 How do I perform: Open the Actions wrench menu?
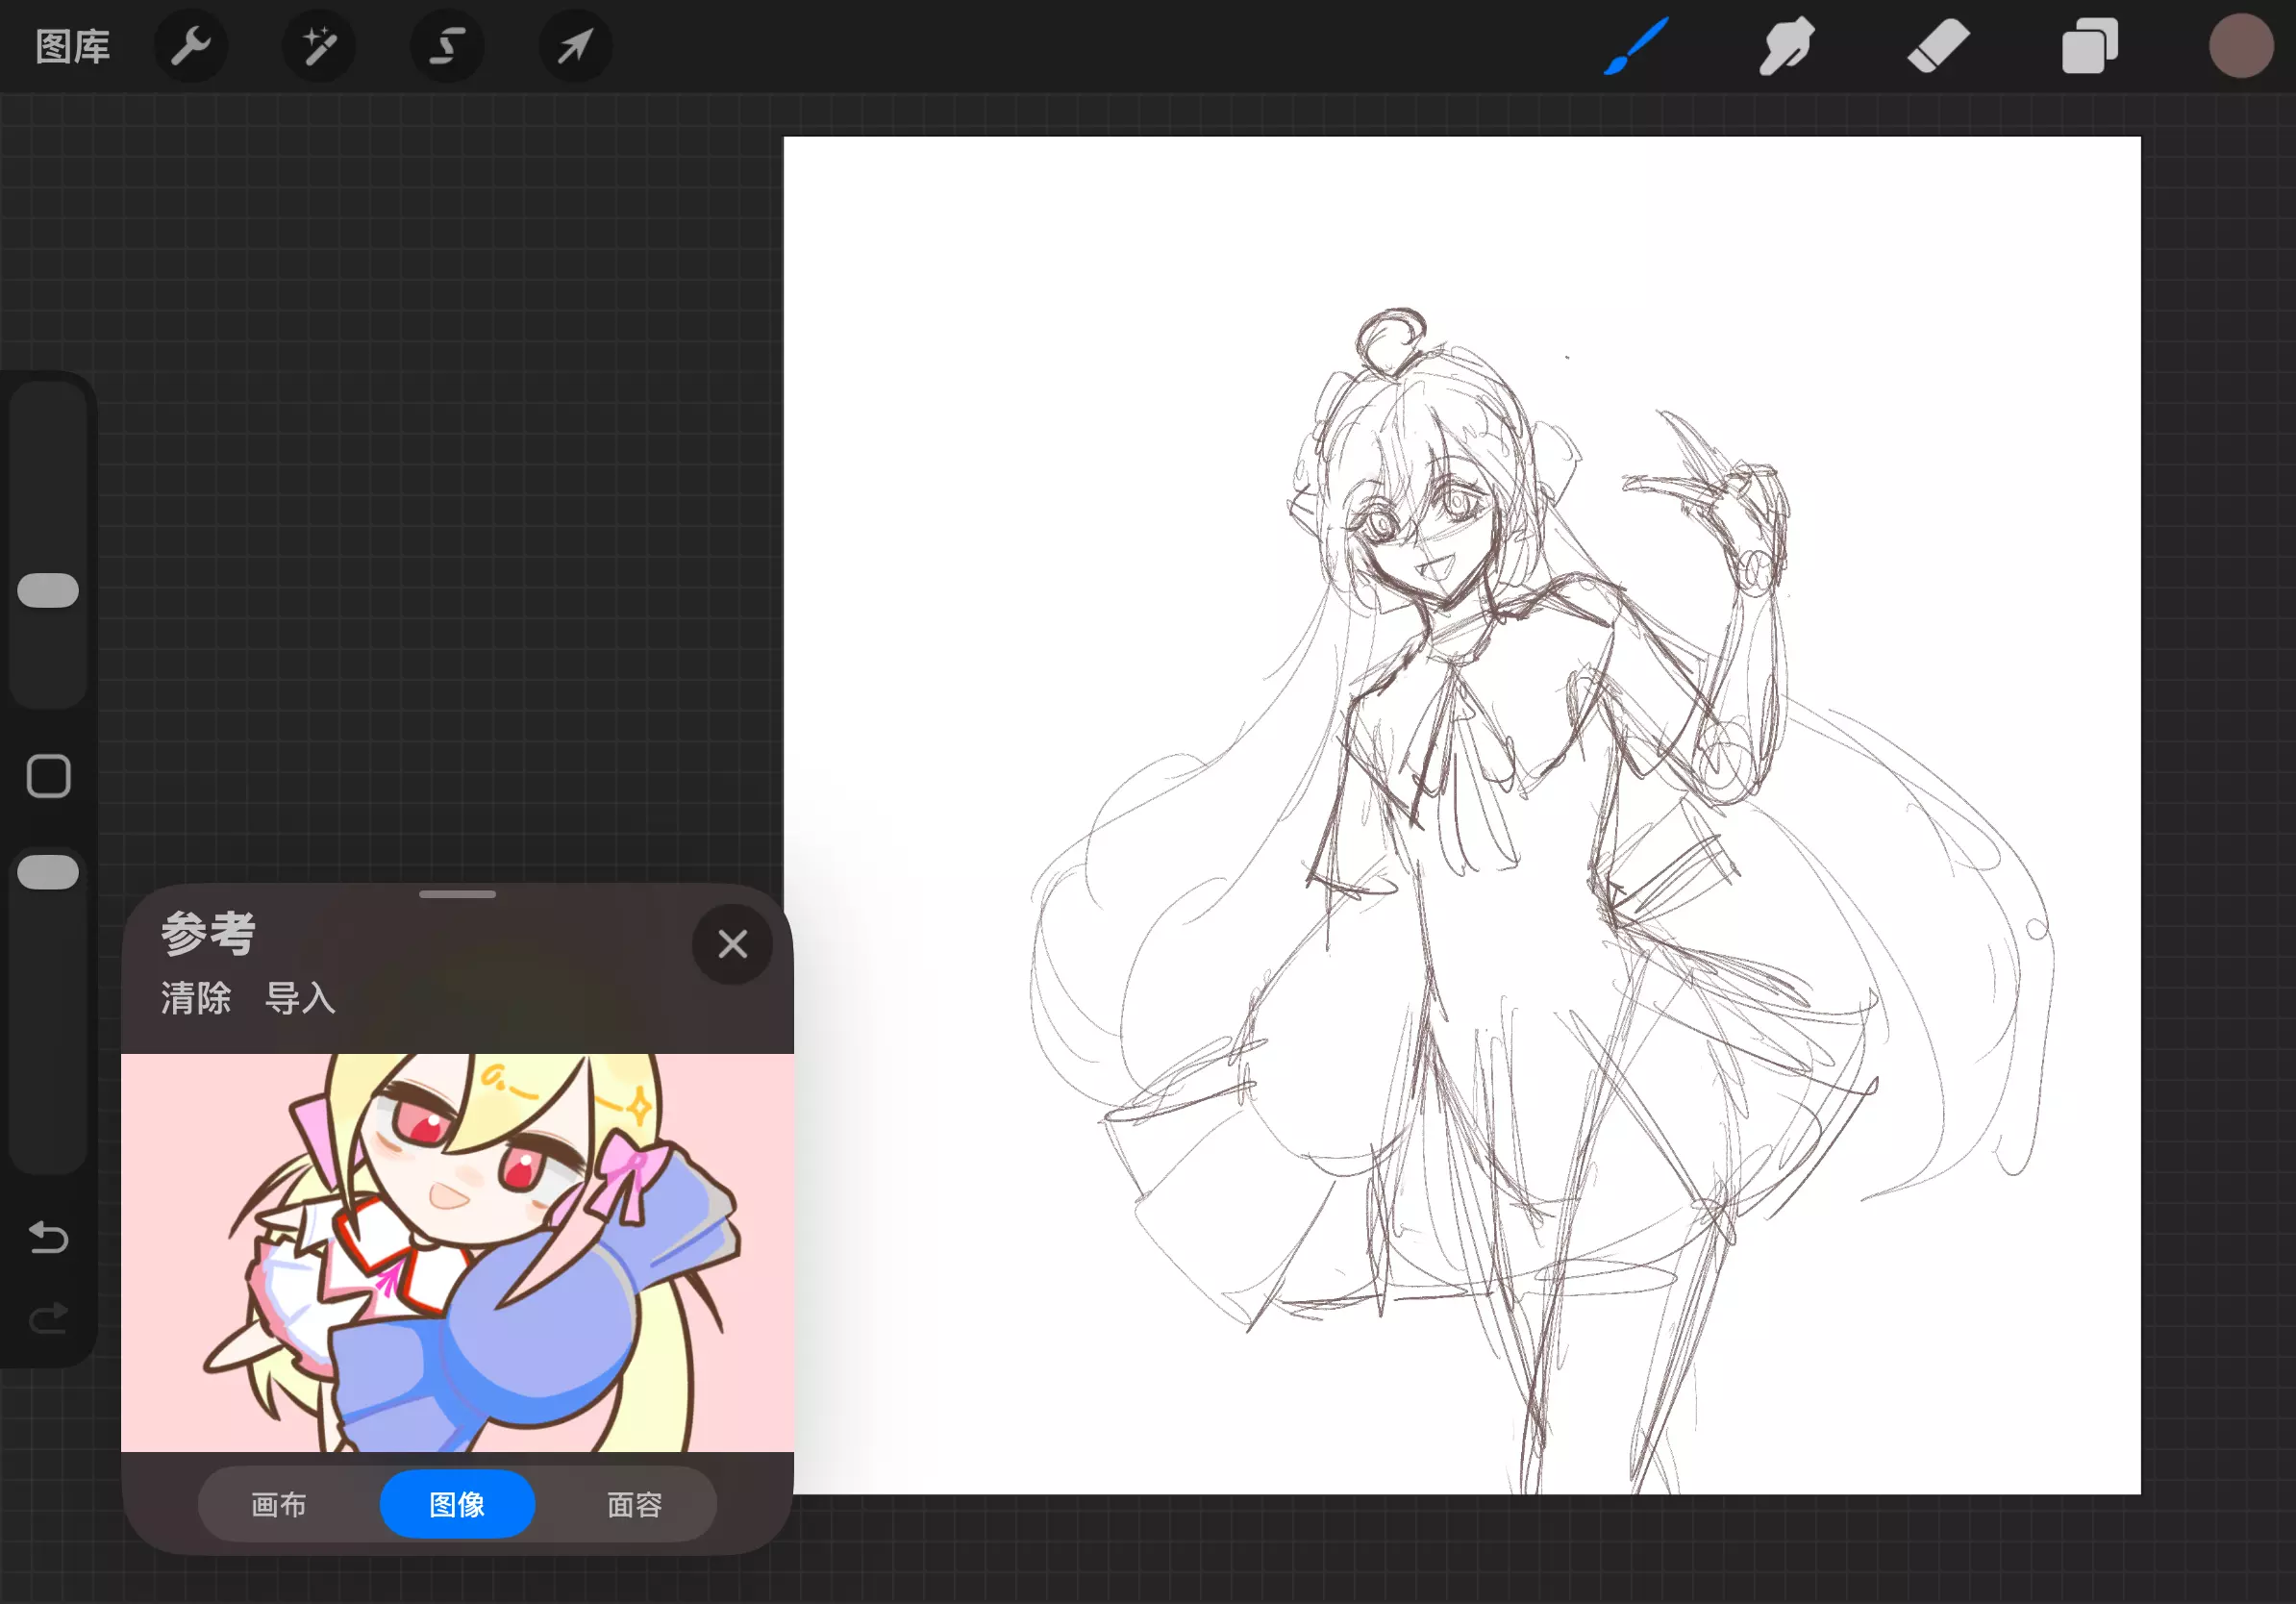pyautogui.click(x=190, y=46)
